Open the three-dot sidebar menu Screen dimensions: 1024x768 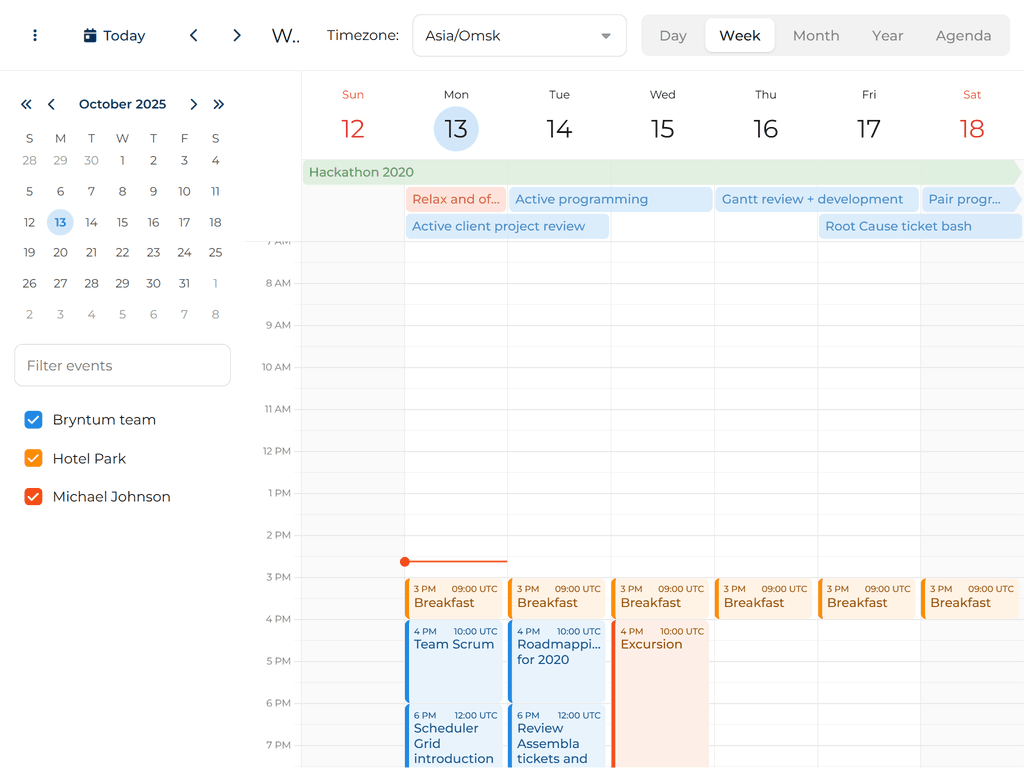(35, 35)
